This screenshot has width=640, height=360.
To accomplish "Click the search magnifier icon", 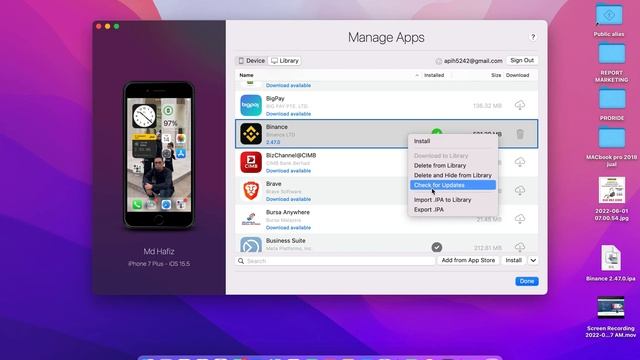I will (x=241, y=260).
